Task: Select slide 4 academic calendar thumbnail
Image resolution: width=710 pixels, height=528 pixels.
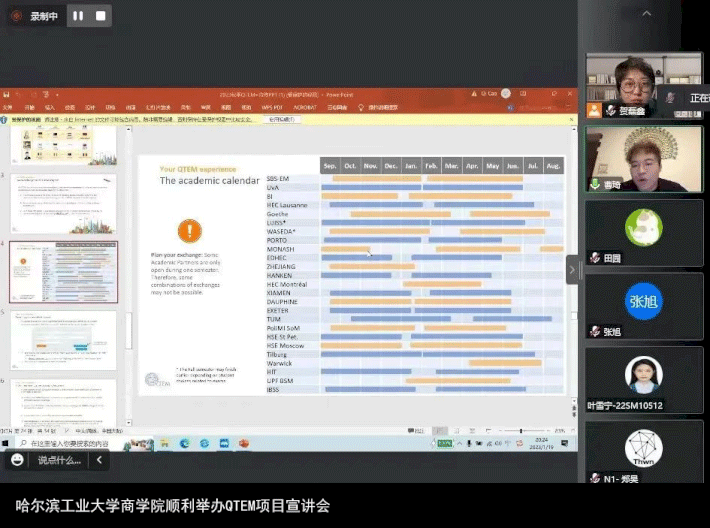Action: tap(63, 272)
